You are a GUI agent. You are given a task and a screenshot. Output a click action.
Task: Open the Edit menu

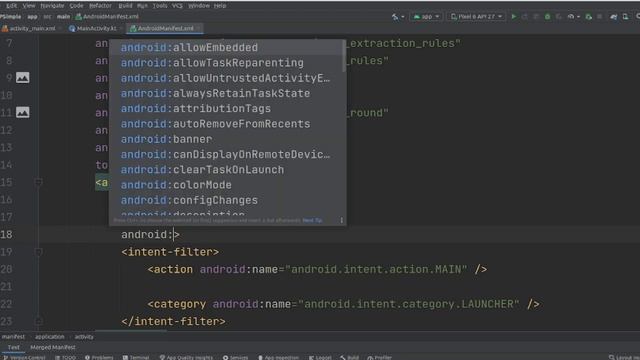click(11, 6)
